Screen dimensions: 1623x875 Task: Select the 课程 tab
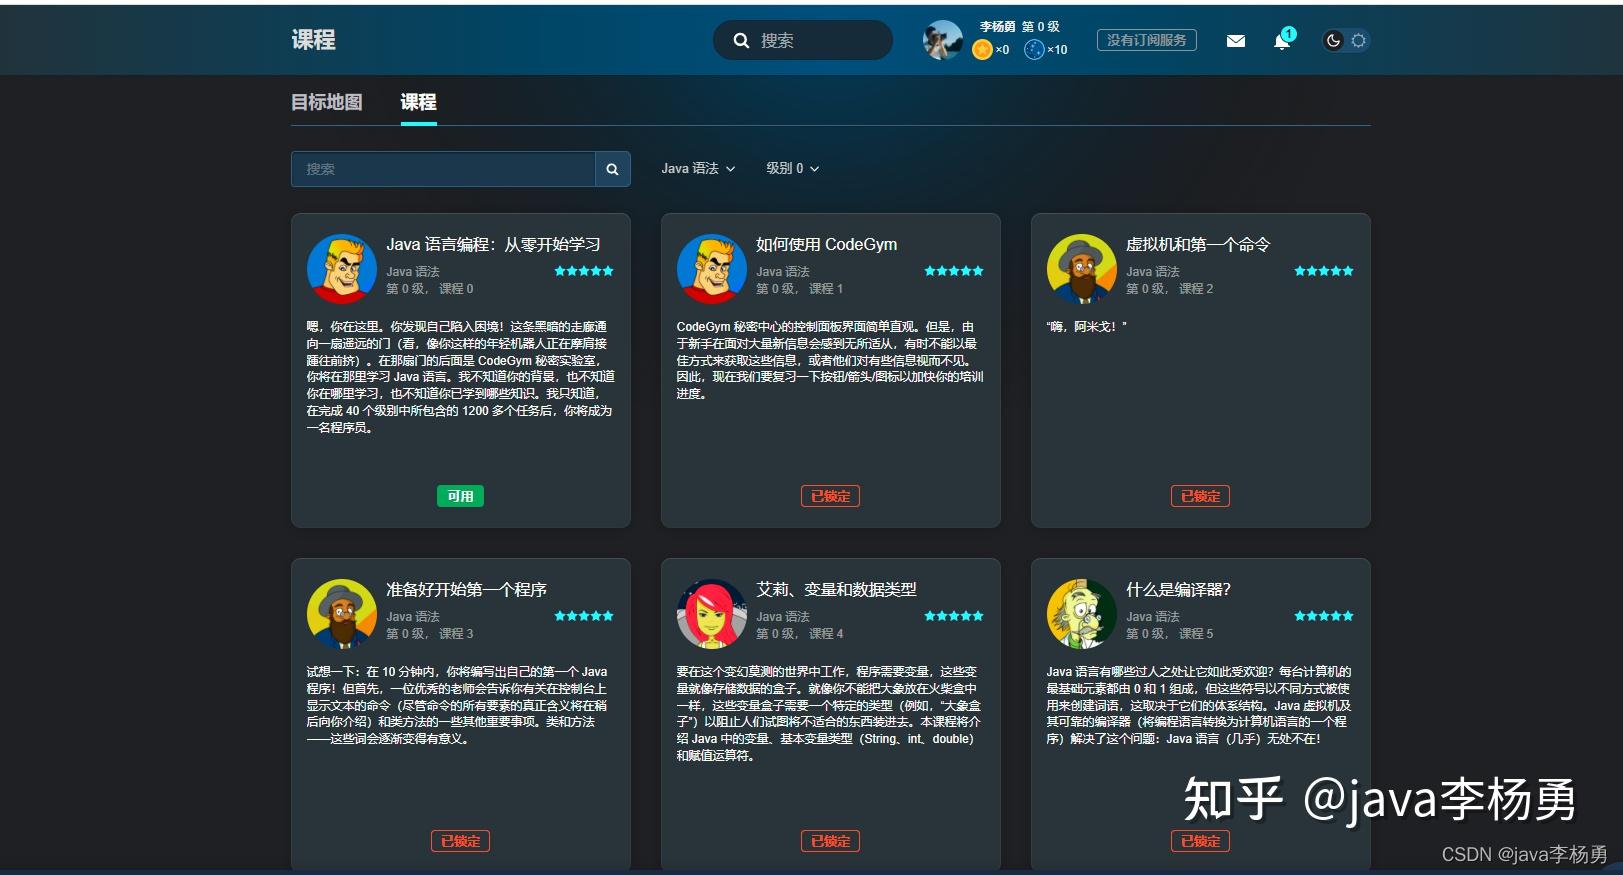coord(418,102)
